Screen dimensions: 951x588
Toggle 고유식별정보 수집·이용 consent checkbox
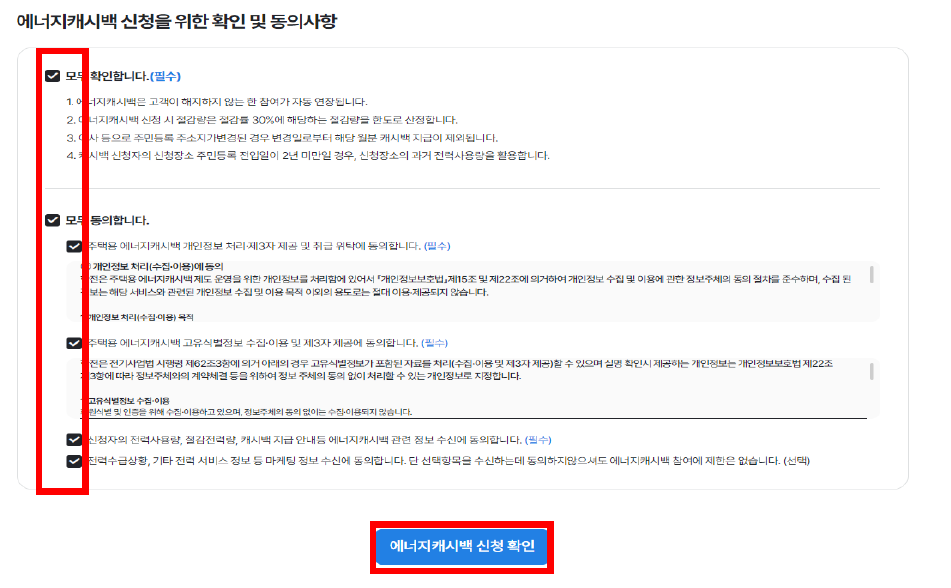(74, 343)
